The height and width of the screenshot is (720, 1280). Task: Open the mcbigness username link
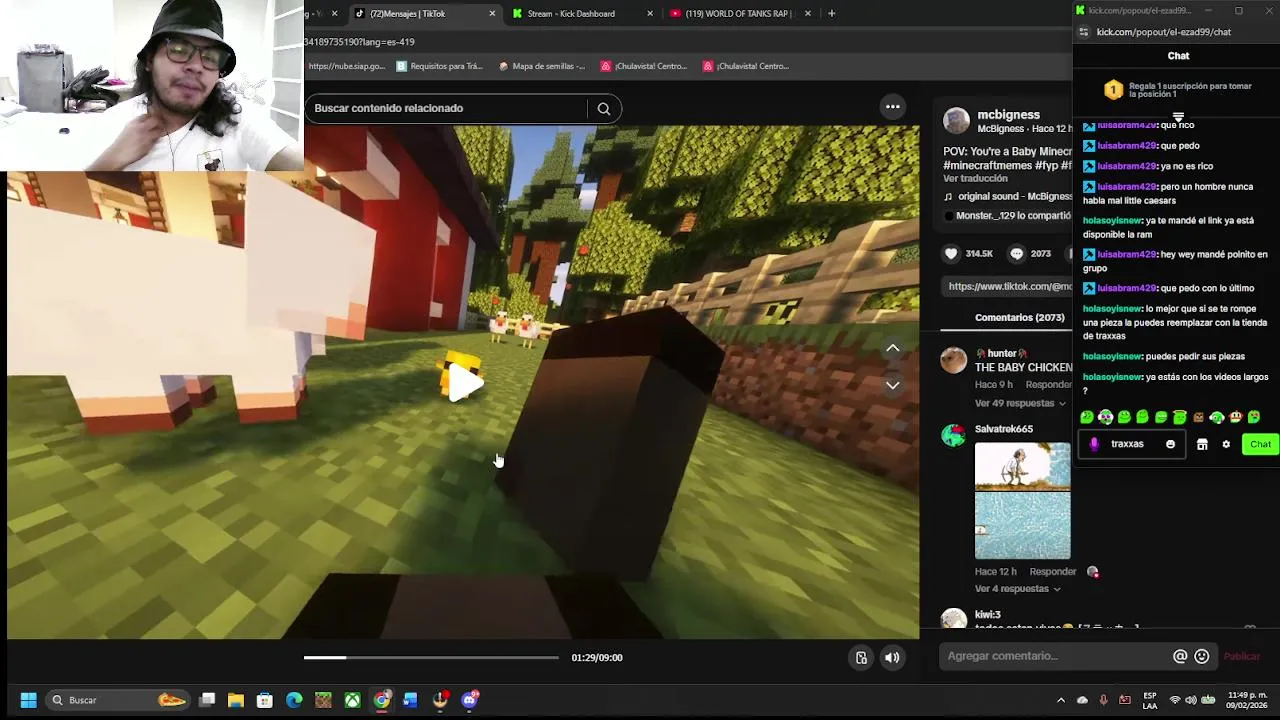1008,115
